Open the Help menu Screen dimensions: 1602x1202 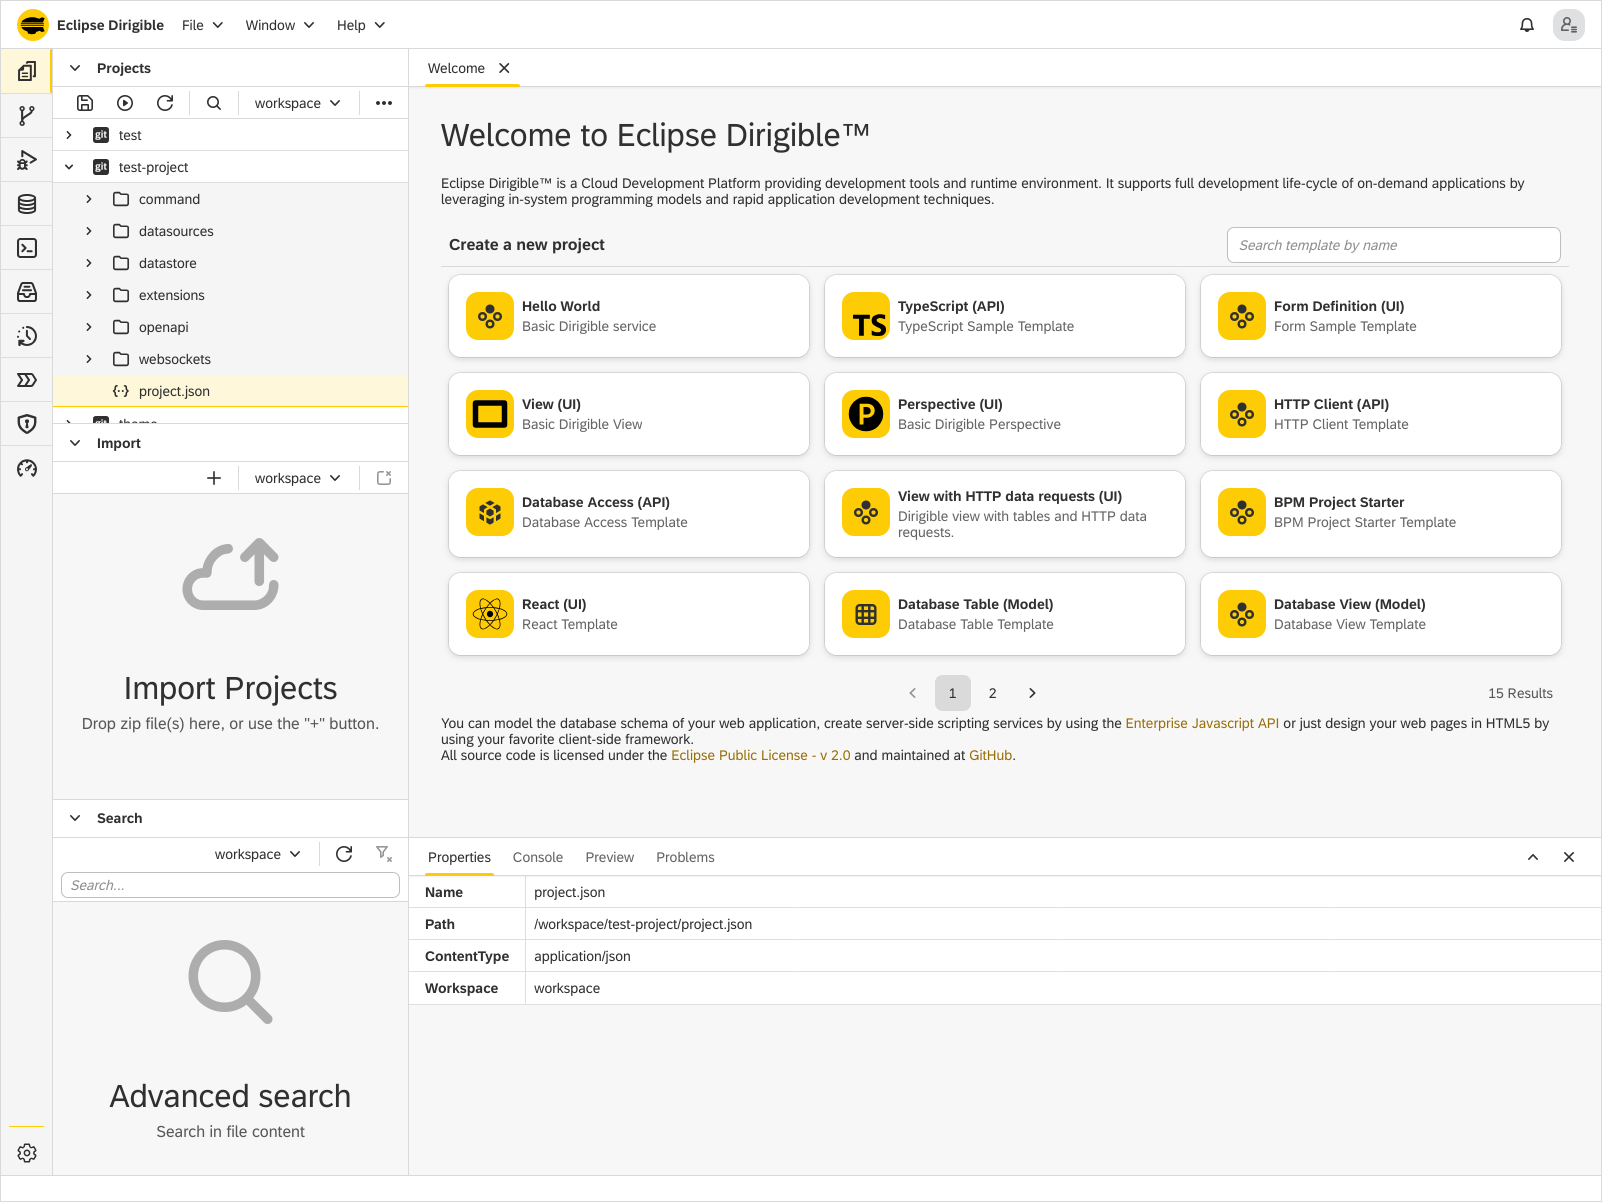(x=361, y=25)
